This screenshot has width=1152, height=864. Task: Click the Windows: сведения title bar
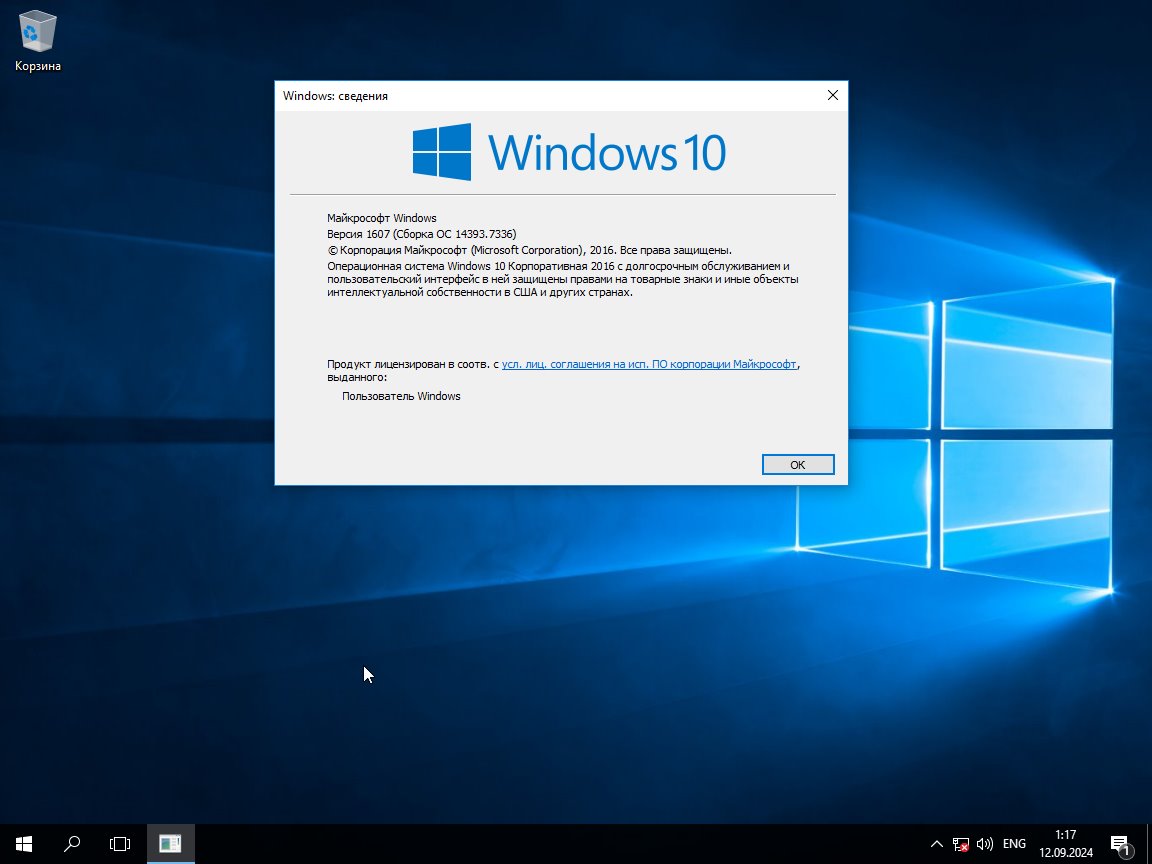click(x=545, y=96)
